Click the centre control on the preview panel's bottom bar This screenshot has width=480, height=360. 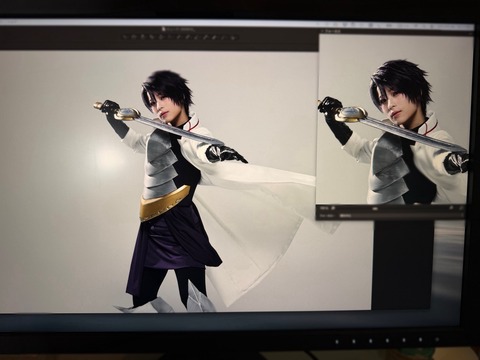click(x=375, y=209)
